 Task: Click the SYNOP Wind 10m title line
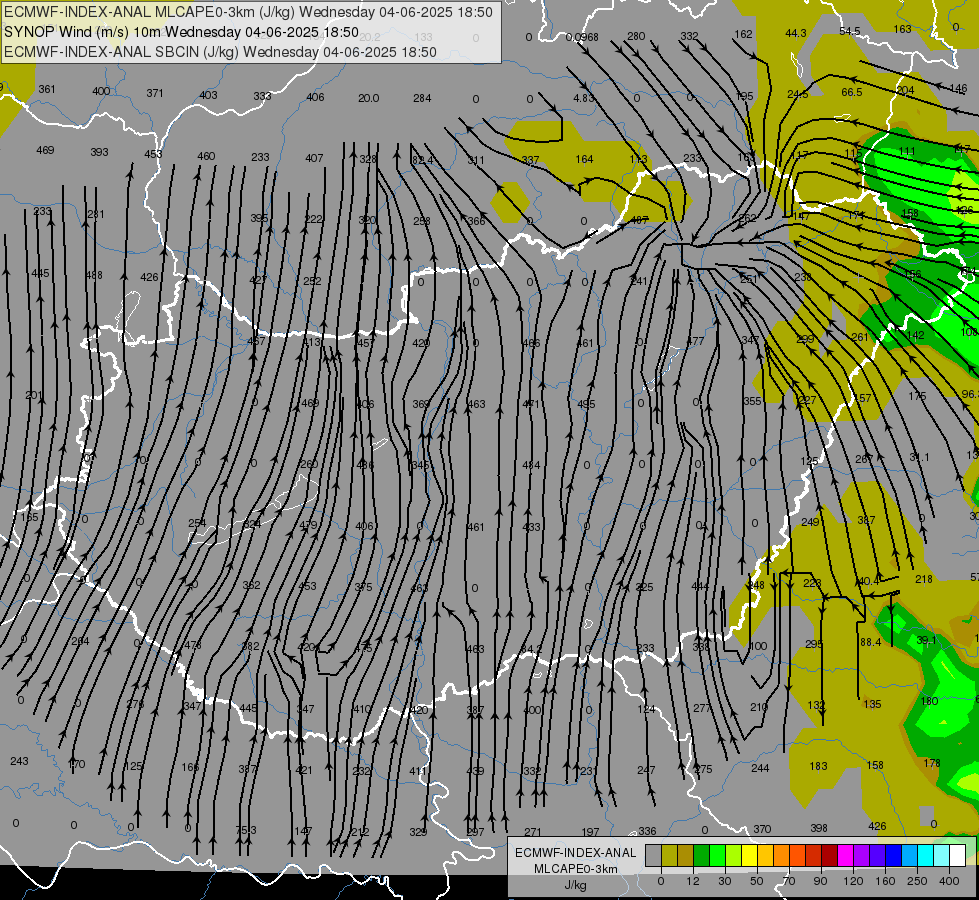click(x=181, y=32)
